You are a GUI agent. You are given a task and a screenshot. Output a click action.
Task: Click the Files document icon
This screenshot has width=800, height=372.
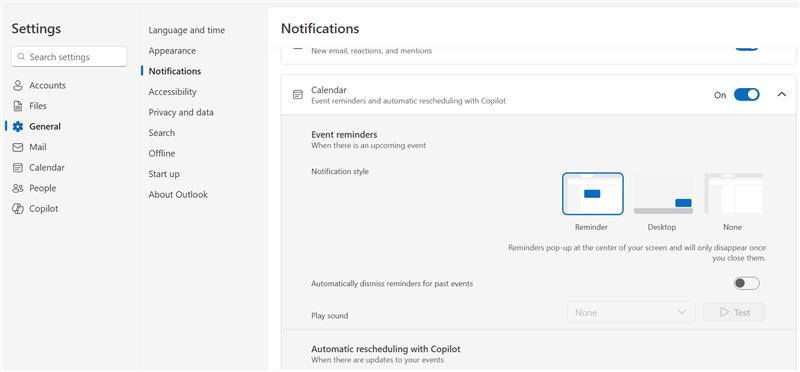[x=18, y=106]
